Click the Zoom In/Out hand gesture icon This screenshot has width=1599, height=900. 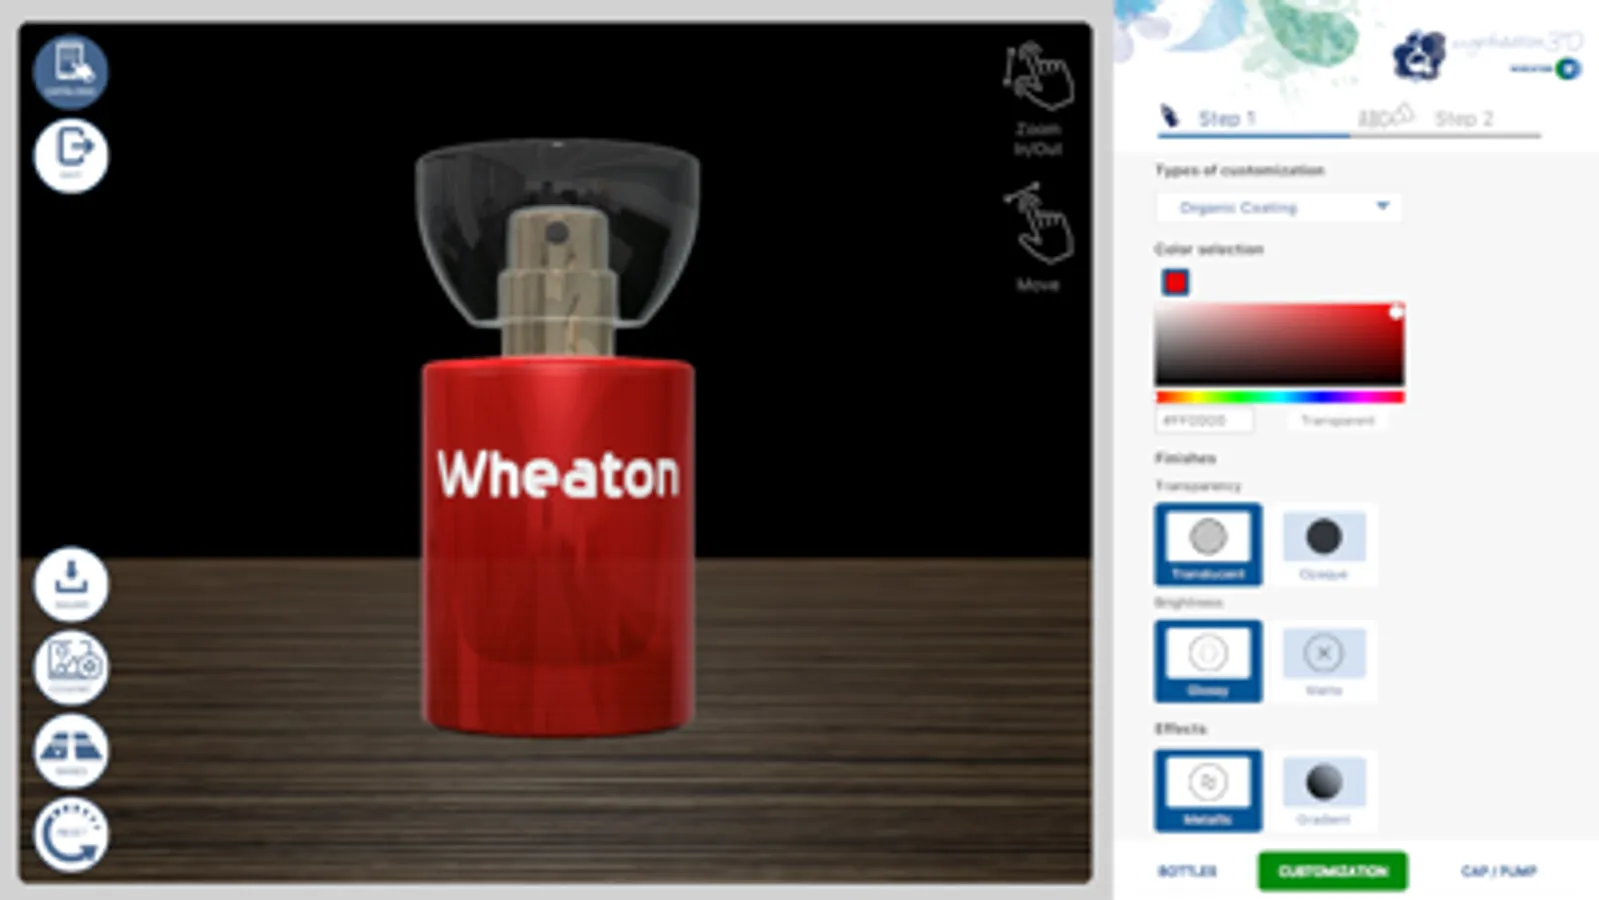[x=1038, y=77]
